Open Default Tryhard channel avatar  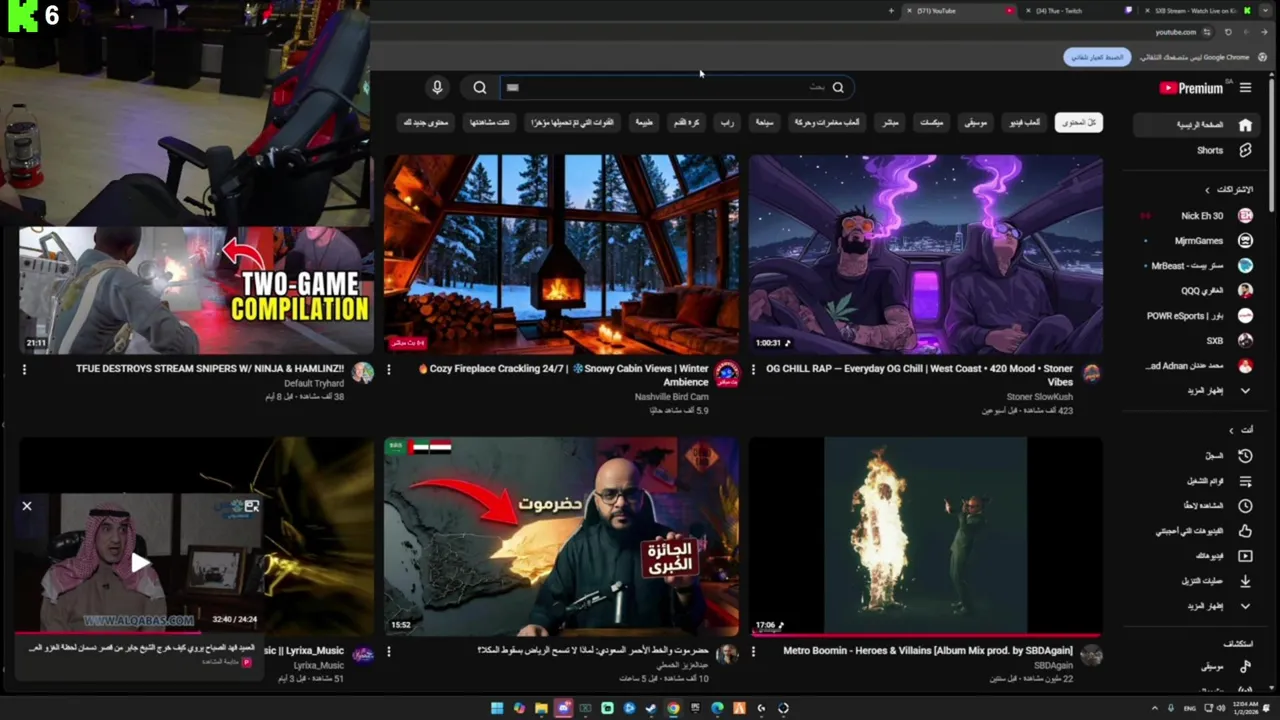[363, 374]
